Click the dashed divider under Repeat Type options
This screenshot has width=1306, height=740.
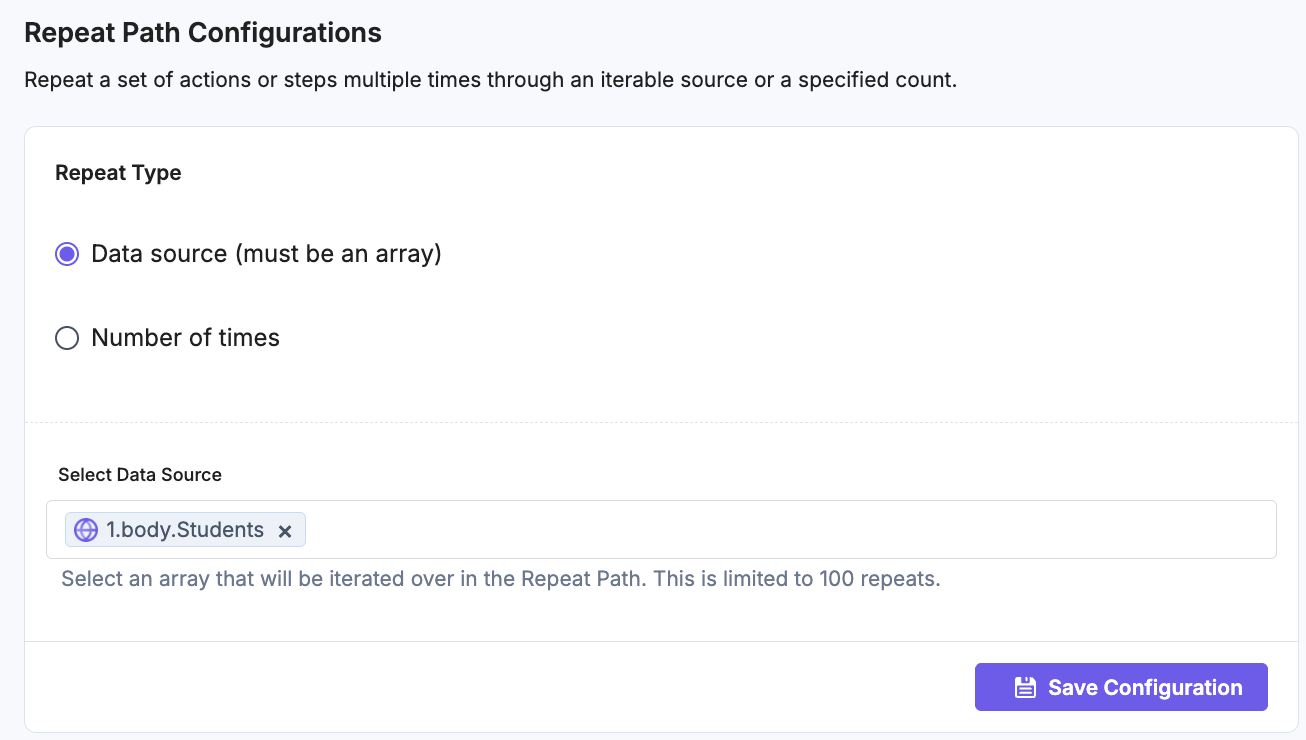click(x=660, y=422)
